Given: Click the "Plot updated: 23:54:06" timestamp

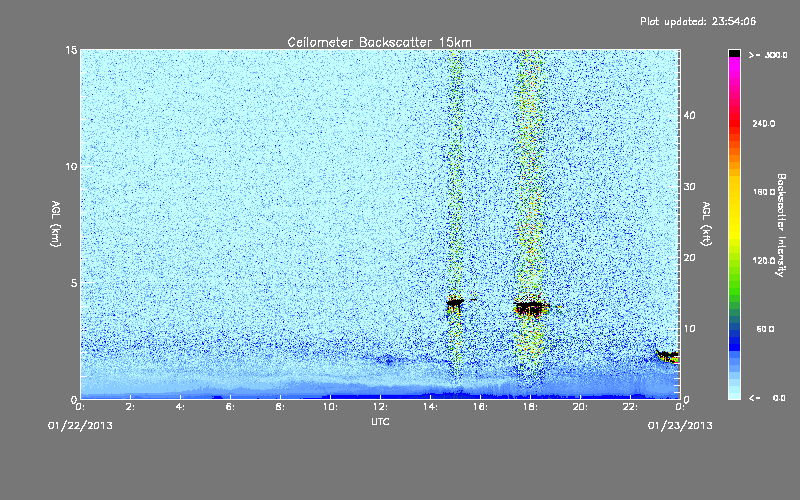Looking at the screenshot, I should (698, 21).
